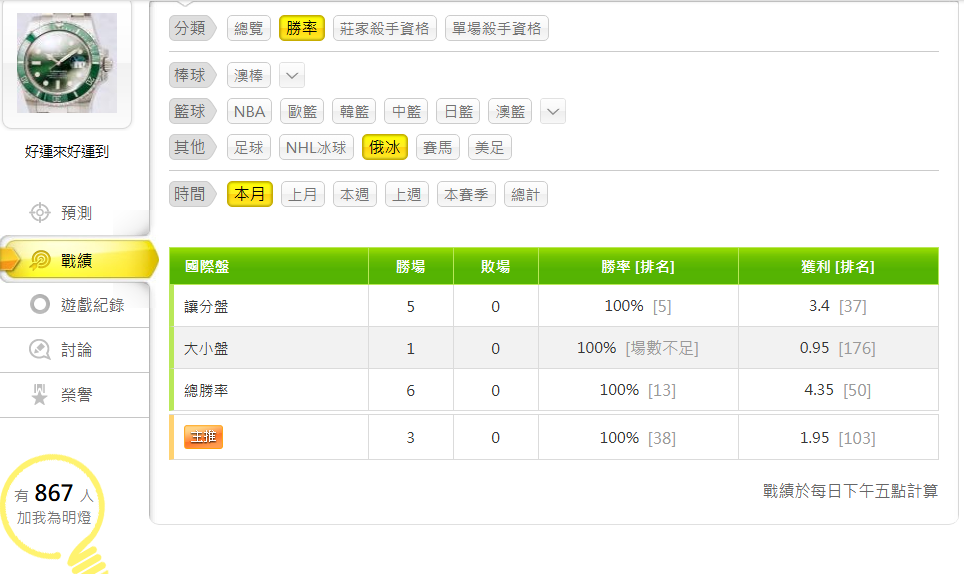Click the 場數不足 note in 大小盤 row

(x=662, y=348)
